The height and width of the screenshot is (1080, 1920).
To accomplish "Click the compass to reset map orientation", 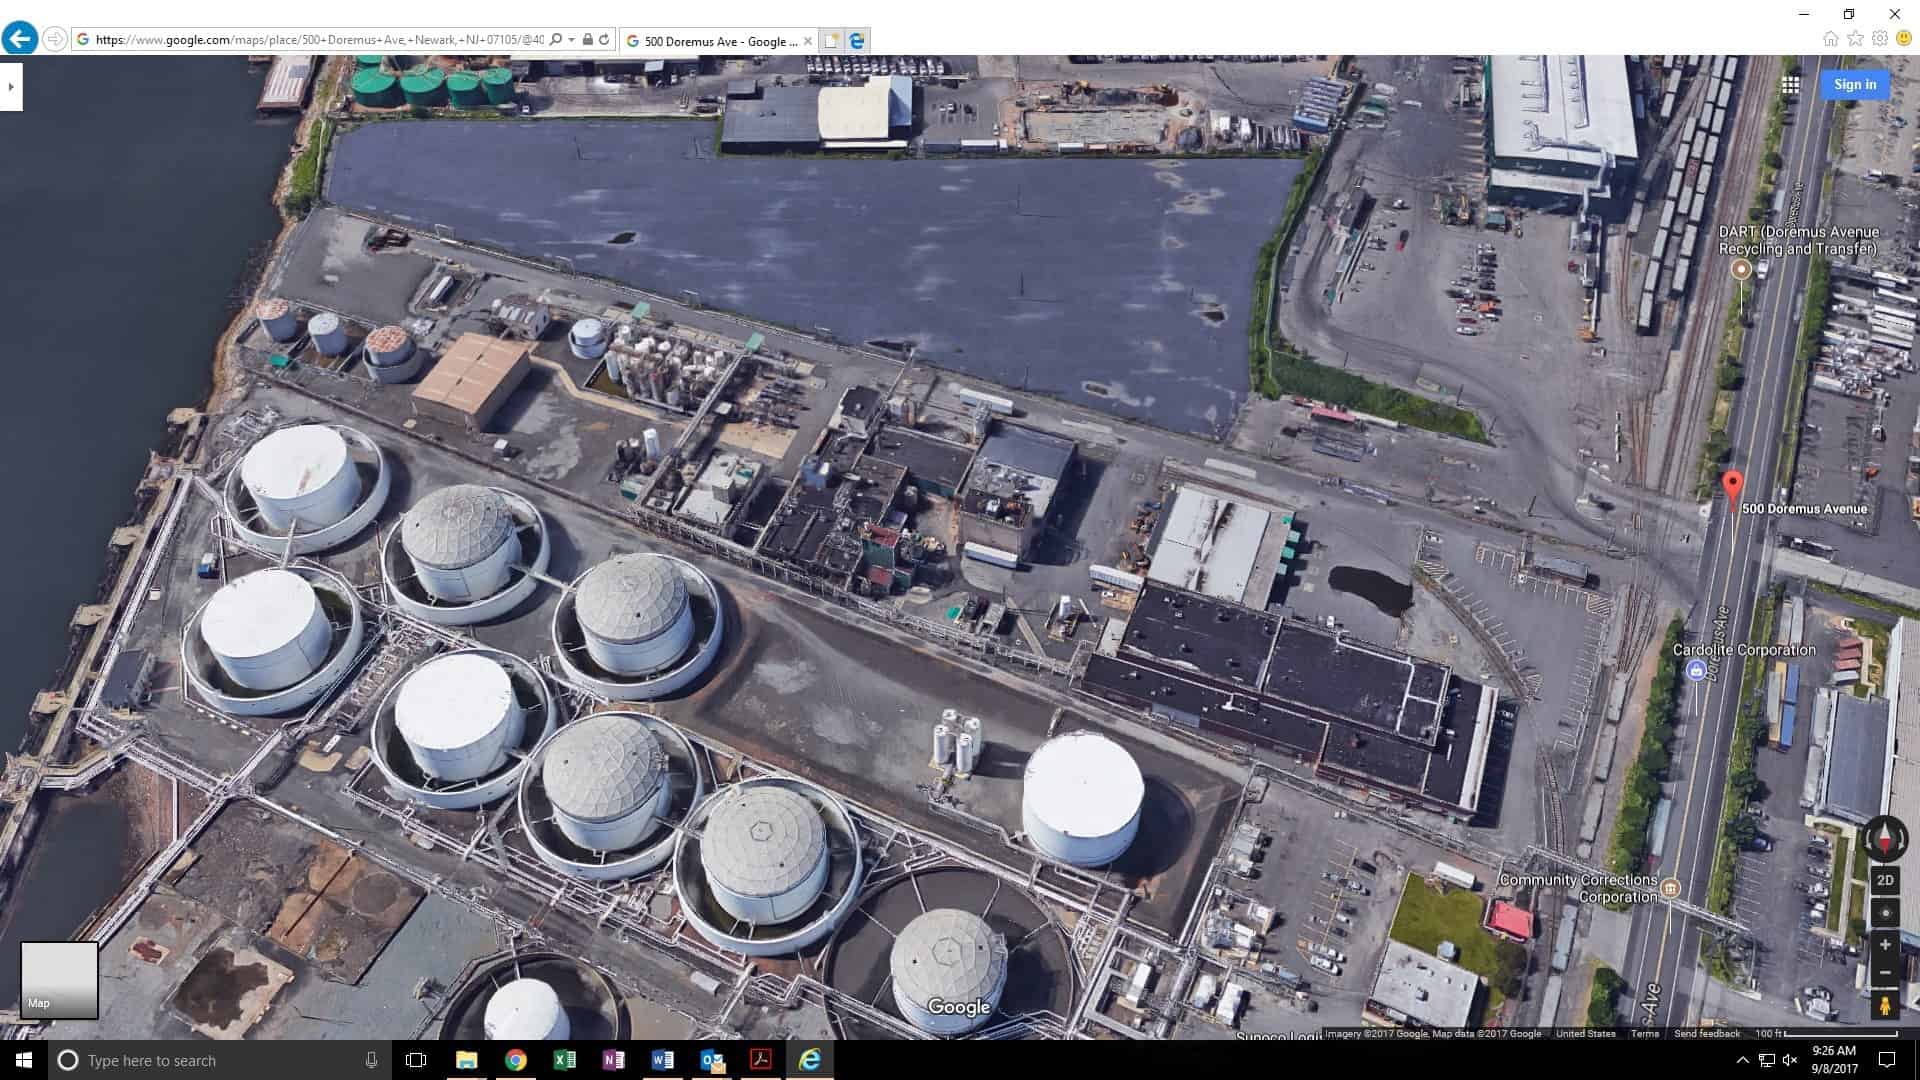I will [1884, 839].
